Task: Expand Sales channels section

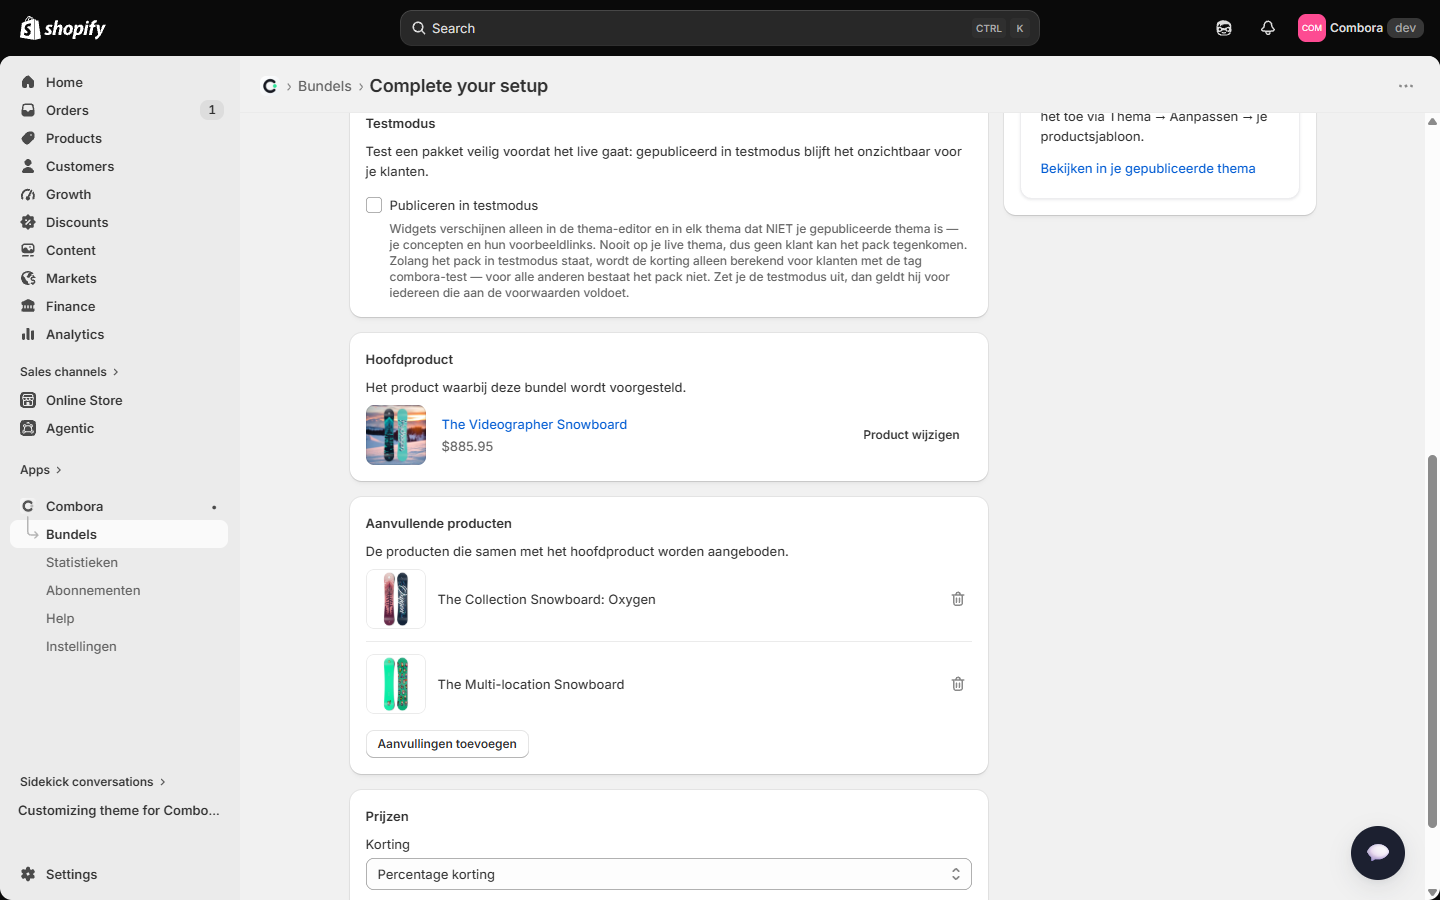Action: (x=69, y=372)
